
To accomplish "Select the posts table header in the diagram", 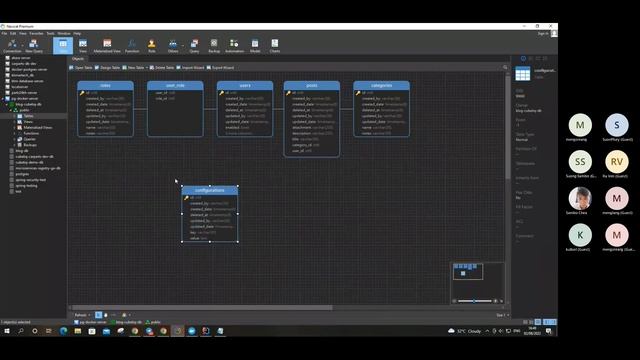I will (312, 85).
